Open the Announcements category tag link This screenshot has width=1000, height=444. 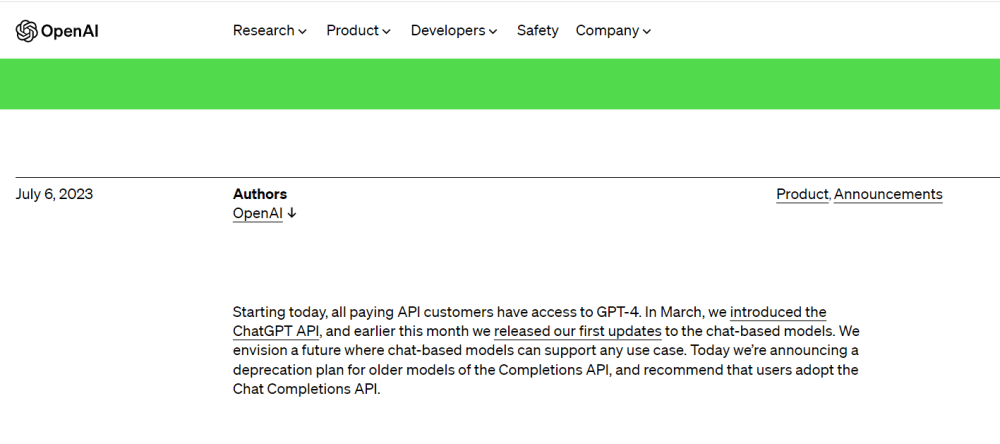(x=888, y=194)
